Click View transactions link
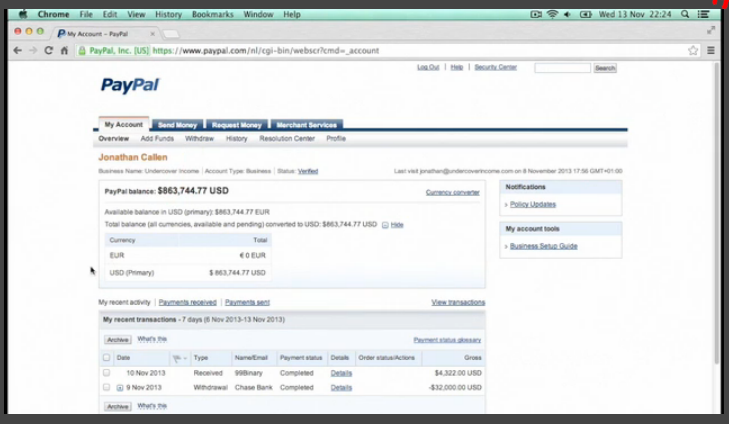730x426 pixels. (458, 303)
